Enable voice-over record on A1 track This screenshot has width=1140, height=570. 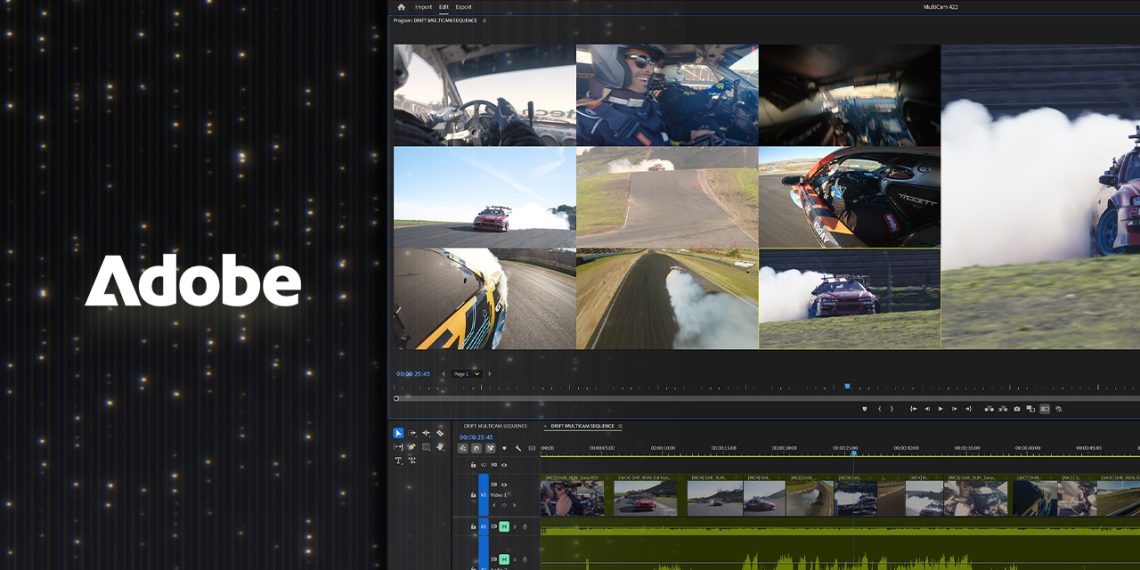[x=525, y=526]
